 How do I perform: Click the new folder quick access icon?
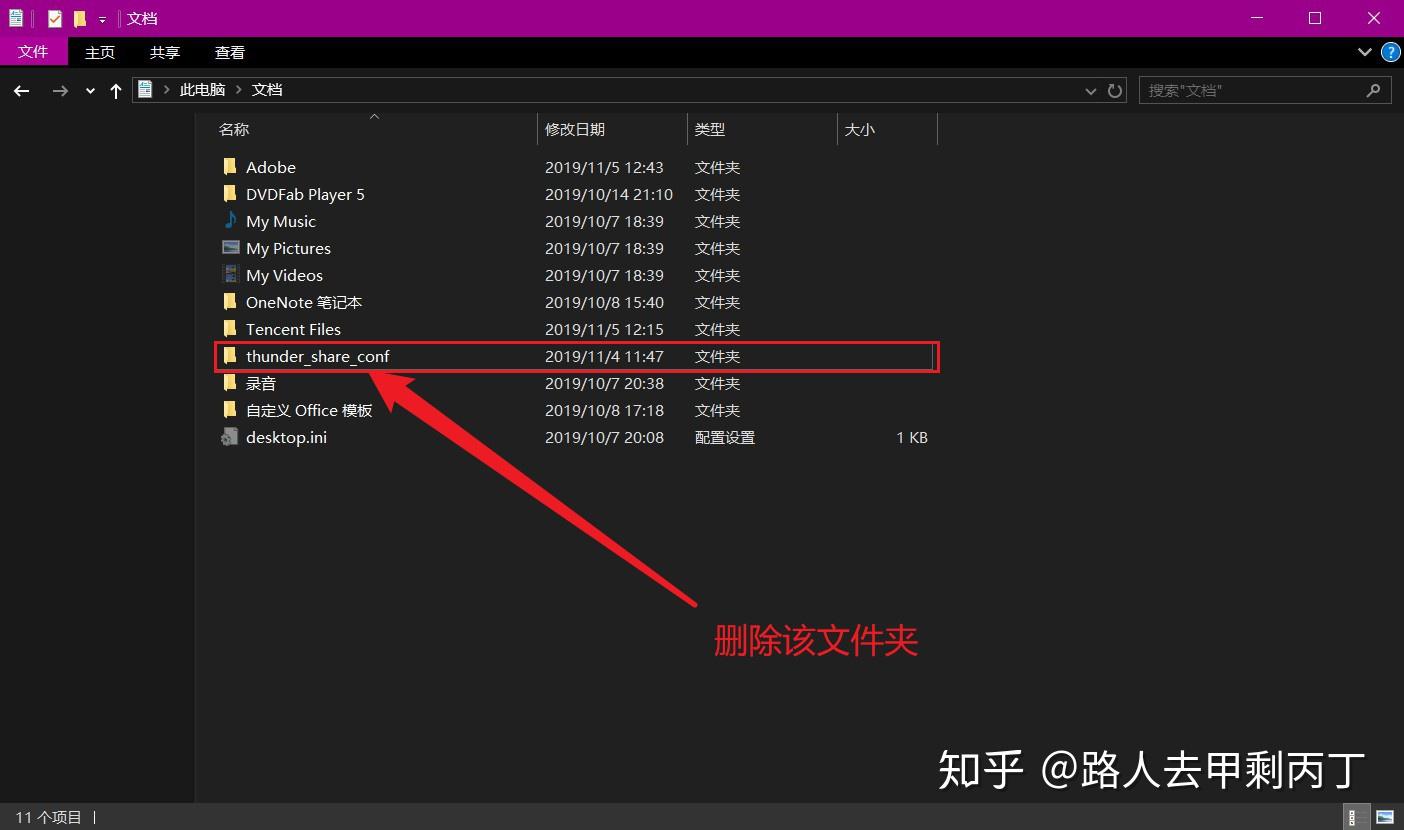pos(80,18)
